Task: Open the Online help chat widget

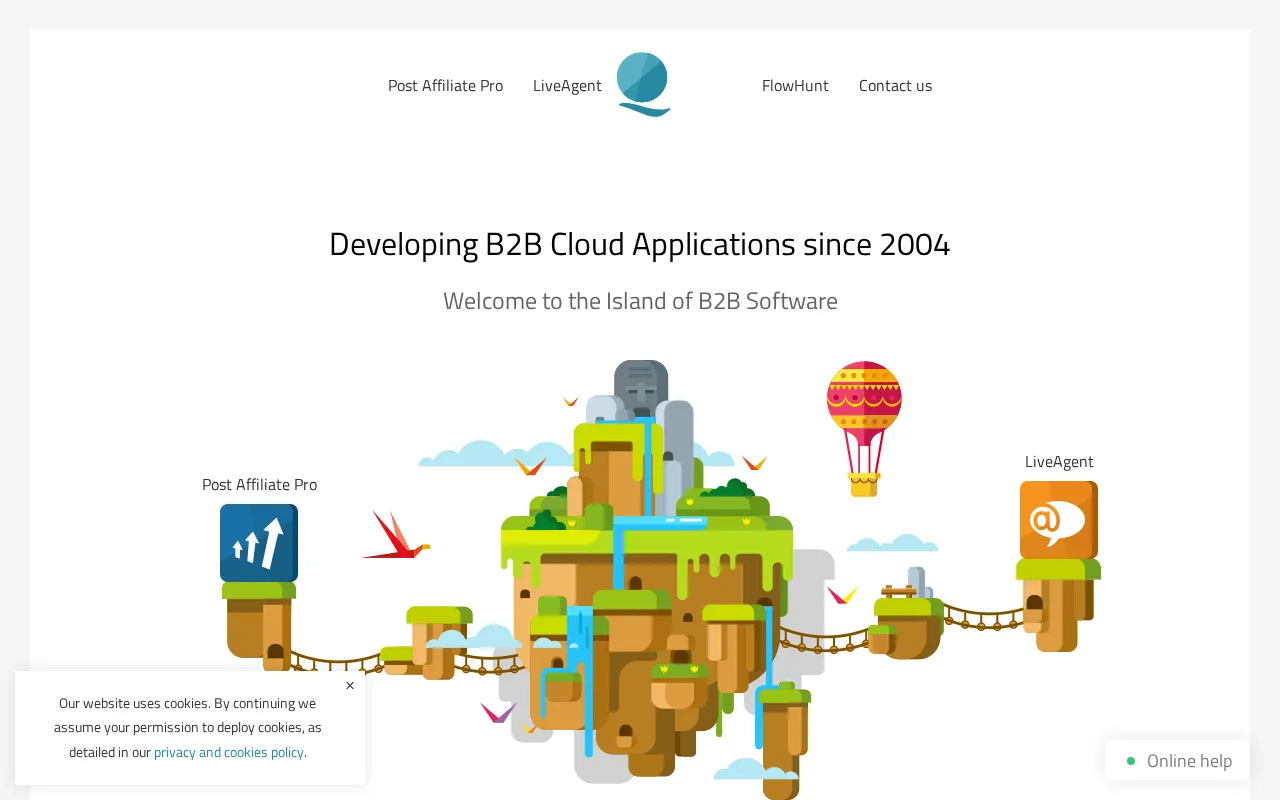Action: (x=1178, y=761)
